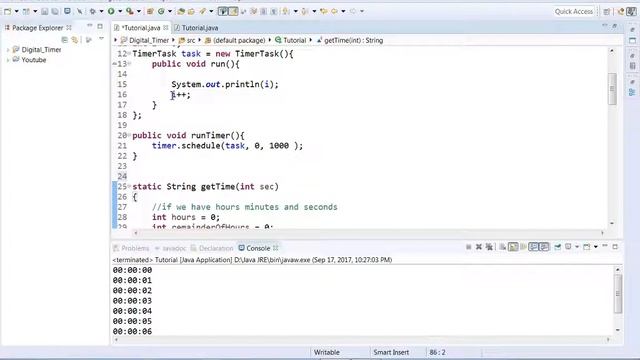
Task: Click the New file wizard icon
Action: (x=7, y=11)
